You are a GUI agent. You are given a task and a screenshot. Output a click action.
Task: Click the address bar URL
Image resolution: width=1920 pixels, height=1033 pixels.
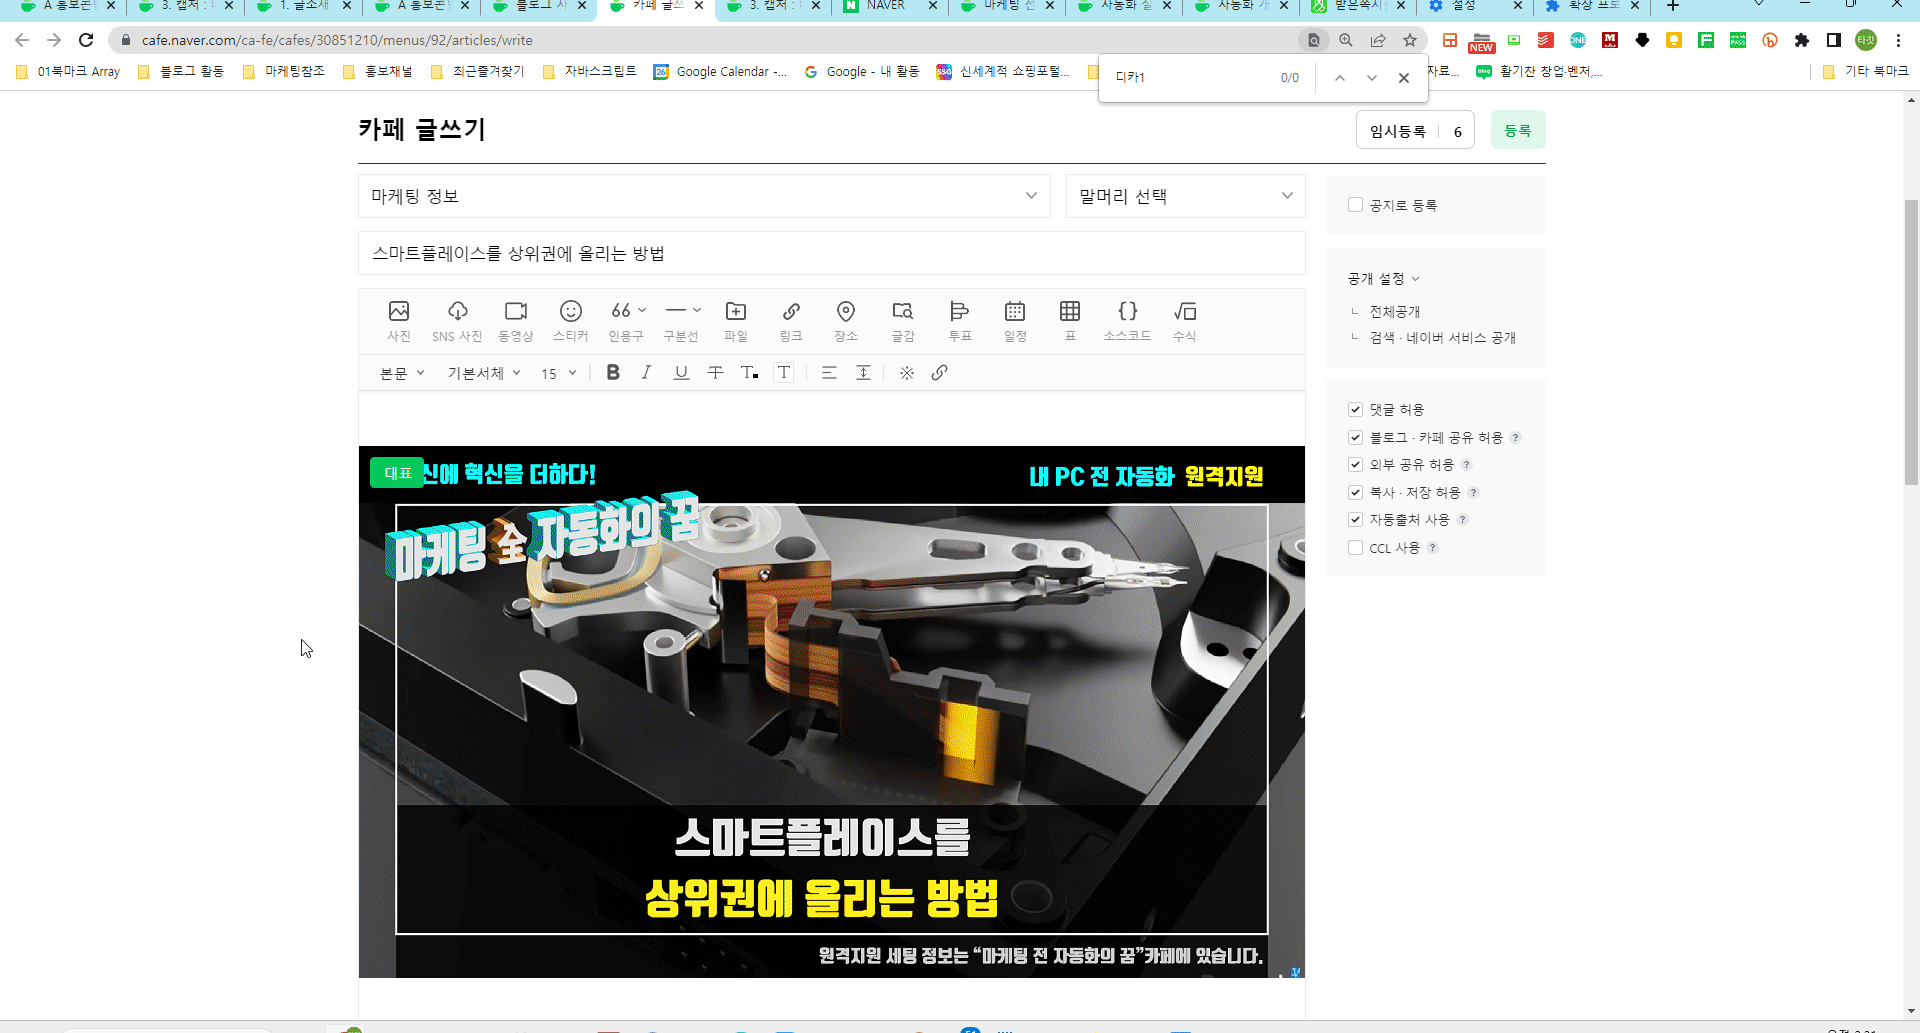click(x=337, y=40)
